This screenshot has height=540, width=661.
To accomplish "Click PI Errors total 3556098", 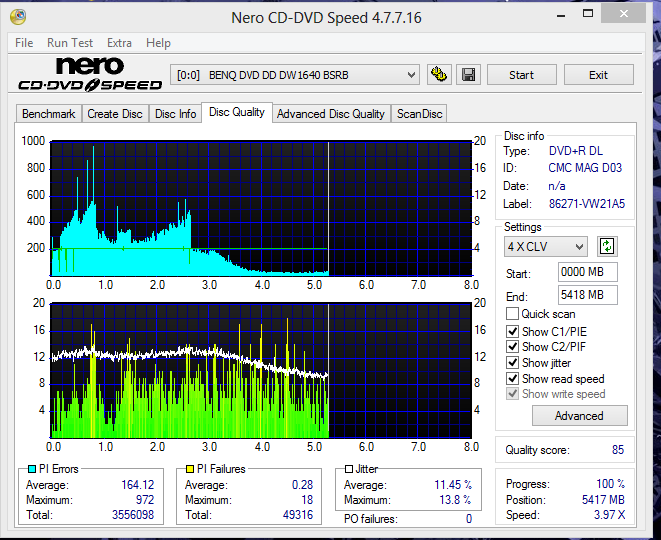I will pyautogui.click(x=133, y=515).
